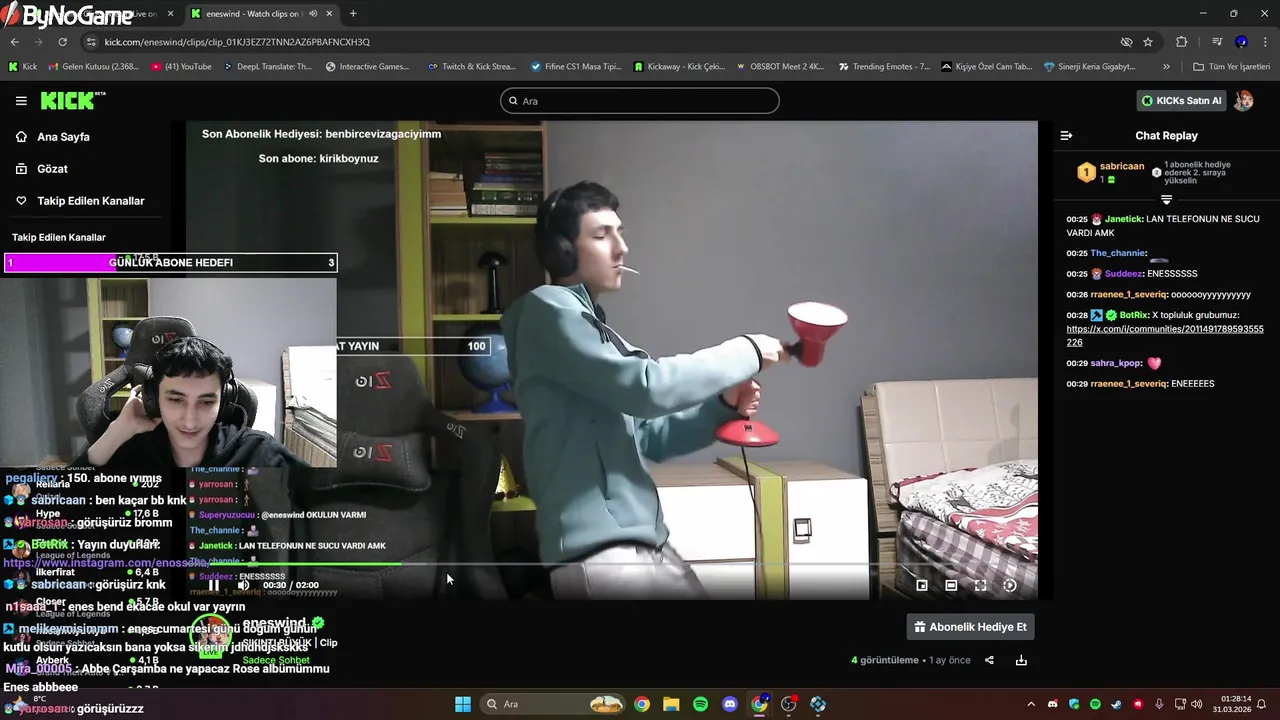Open the Kick hamburger menu

tap(21, 101)
